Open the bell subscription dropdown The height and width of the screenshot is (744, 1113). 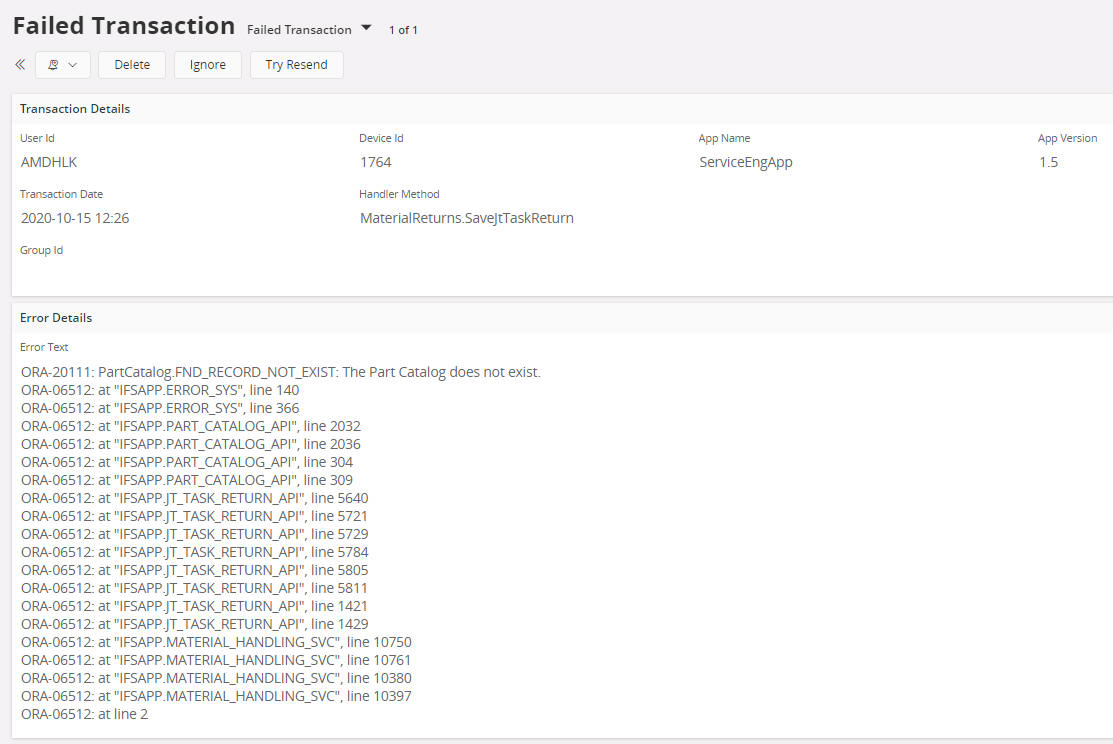point(63,65)
